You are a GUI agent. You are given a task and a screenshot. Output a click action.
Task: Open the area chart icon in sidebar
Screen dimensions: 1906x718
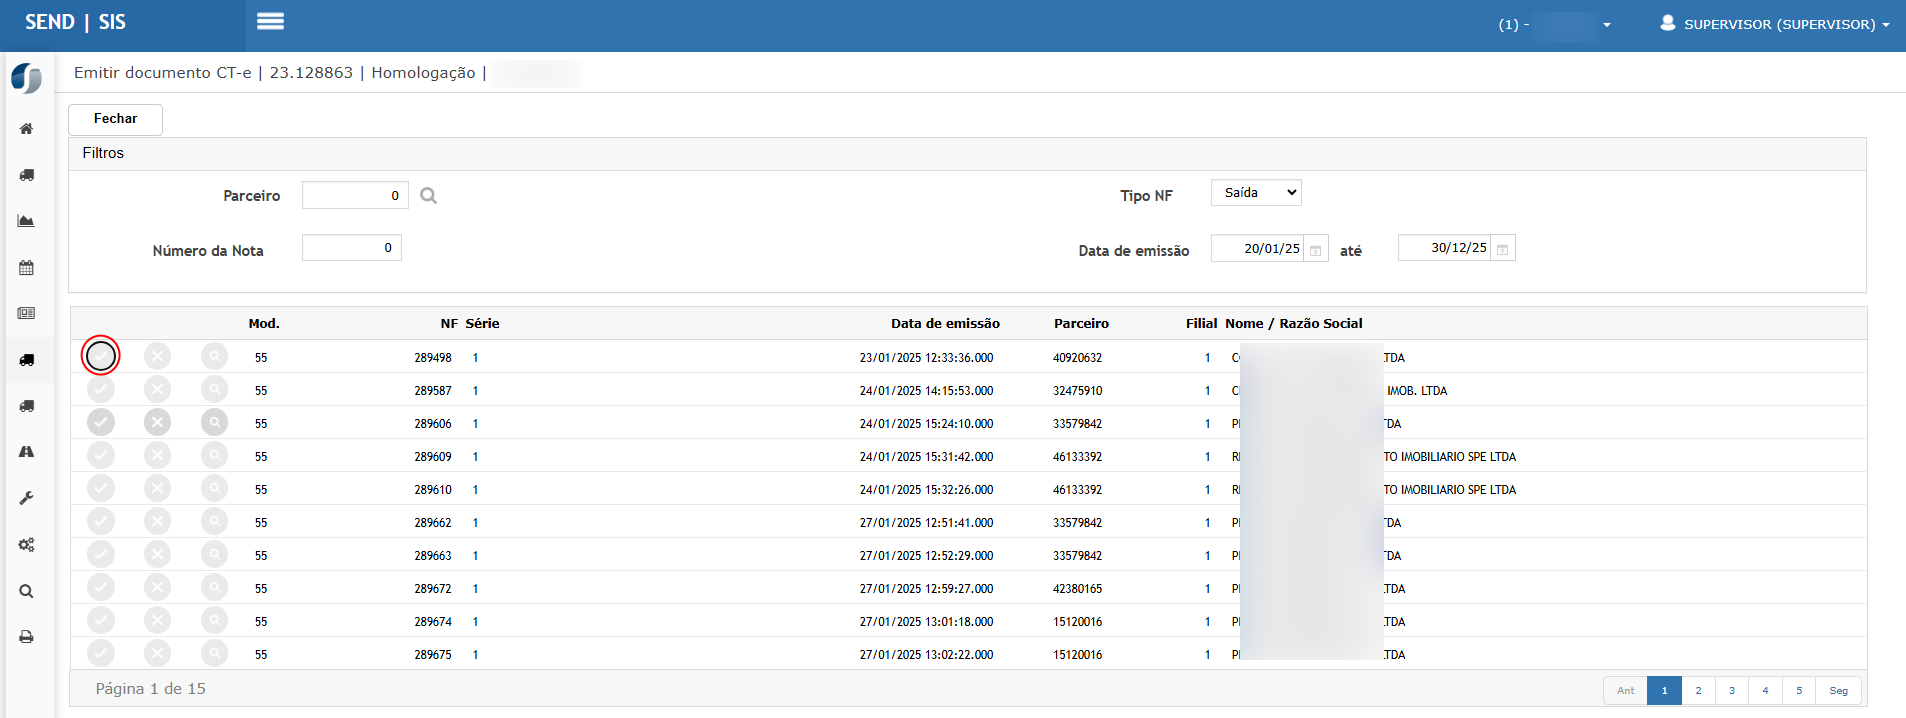click(26, 221)
